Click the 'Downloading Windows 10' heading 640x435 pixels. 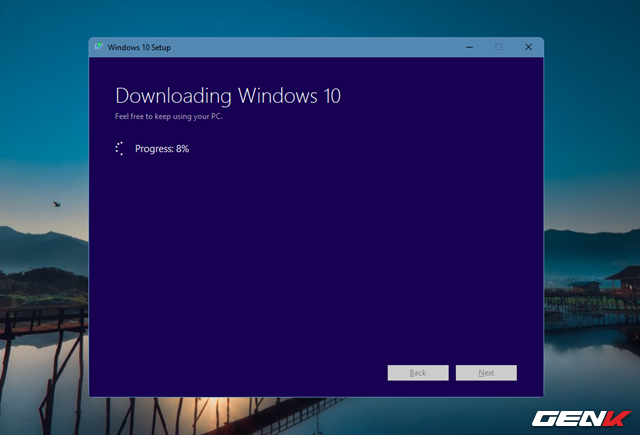tap(228, 96)
